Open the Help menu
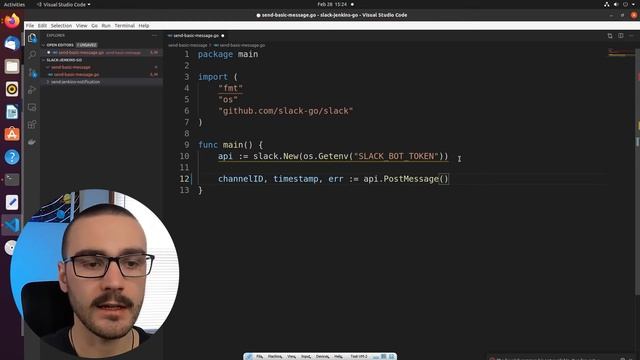Image resolution: width=640 pixels, height=360 pixels. tap(144, 26)
